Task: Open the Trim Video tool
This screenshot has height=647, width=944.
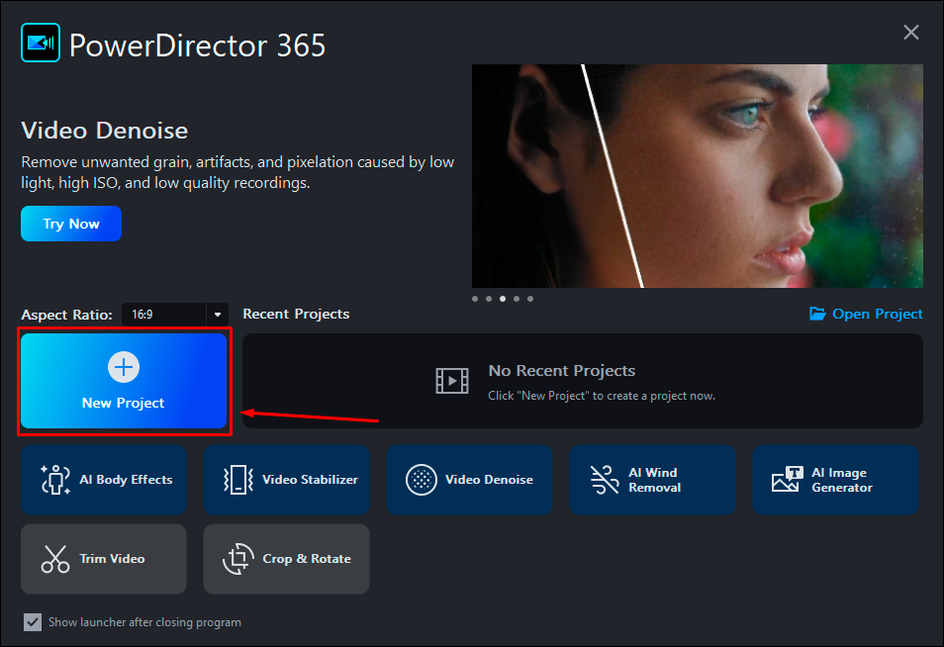Action: (x=104, y=559)
